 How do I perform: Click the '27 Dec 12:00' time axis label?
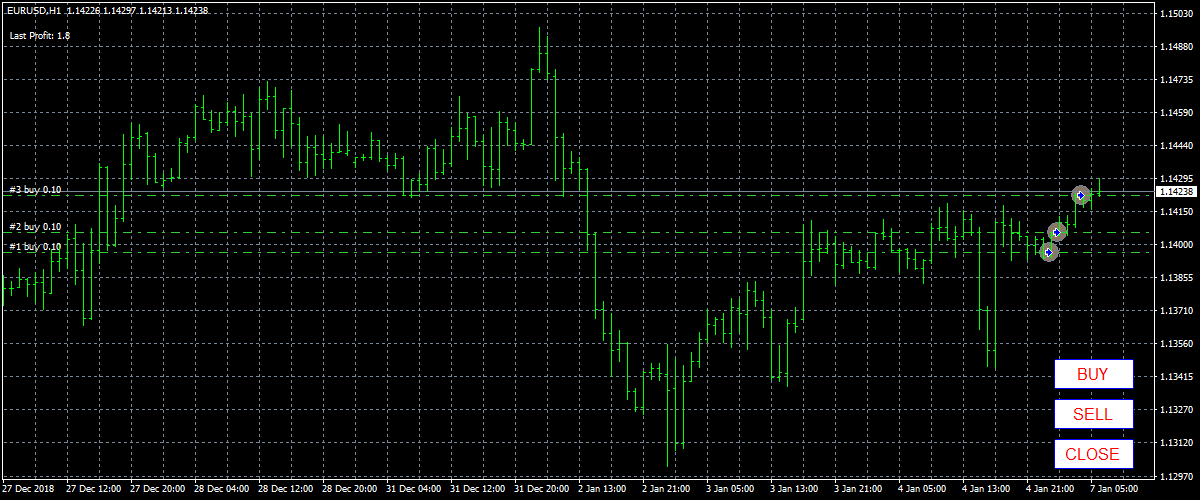coord(94,490)
